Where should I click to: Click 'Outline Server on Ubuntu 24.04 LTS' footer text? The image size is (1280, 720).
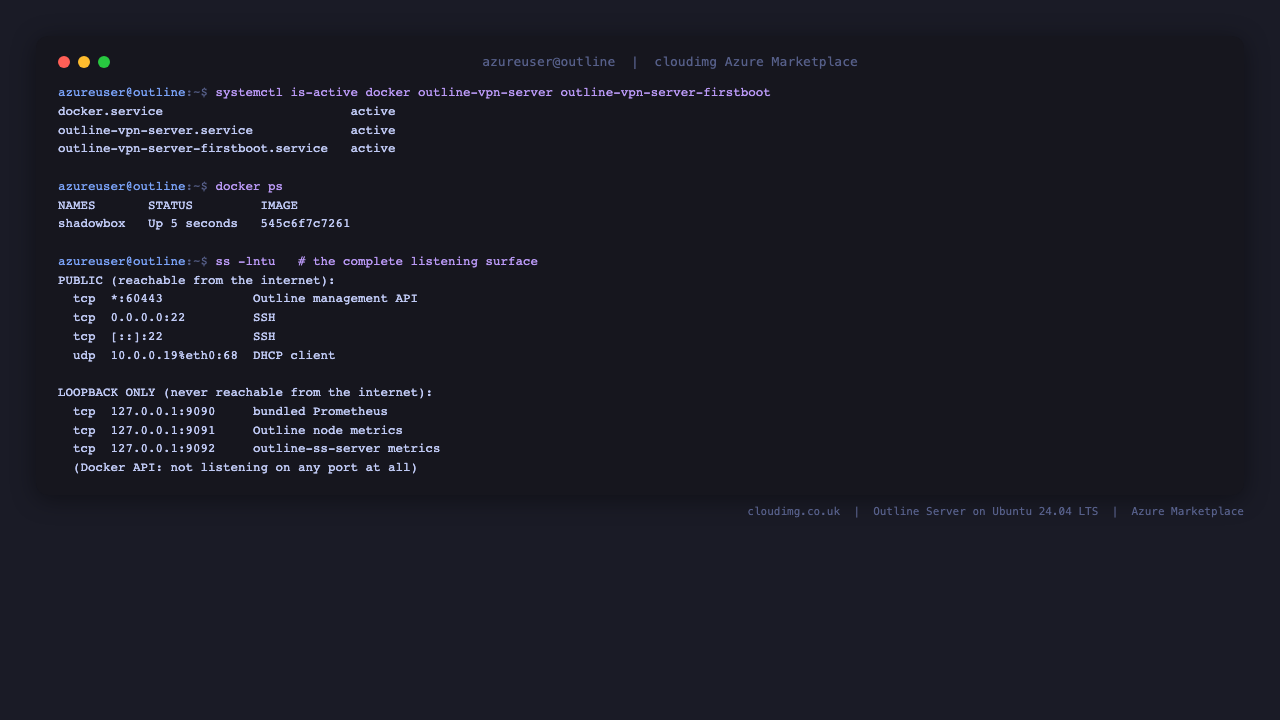coord(985,512)
